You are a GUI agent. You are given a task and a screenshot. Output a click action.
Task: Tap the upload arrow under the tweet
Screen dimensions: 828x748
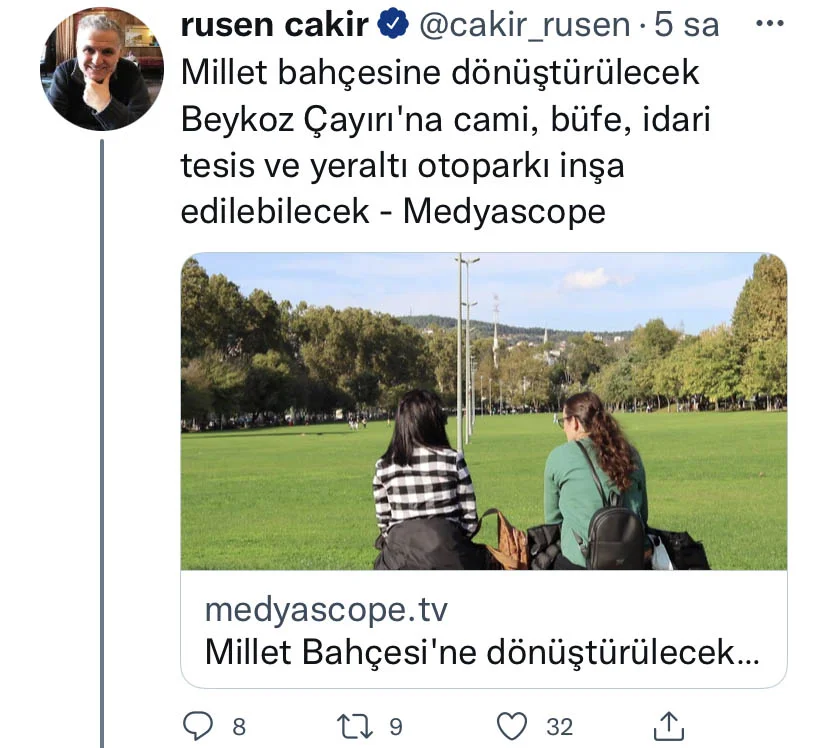[671, 722]
